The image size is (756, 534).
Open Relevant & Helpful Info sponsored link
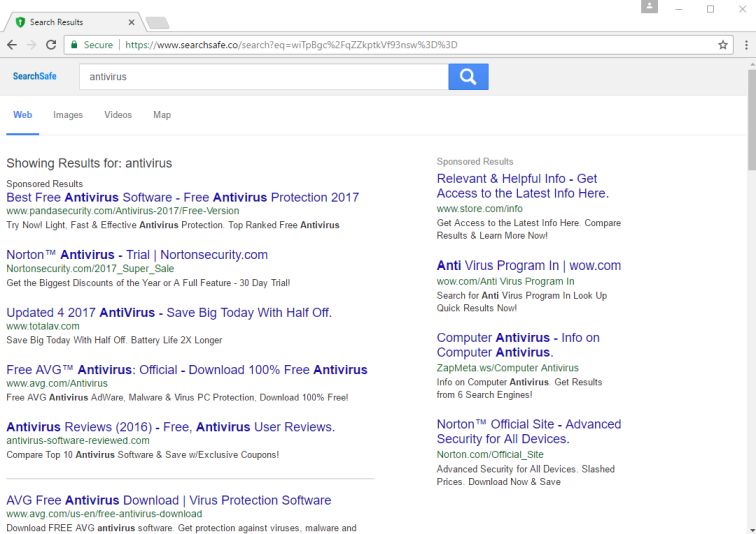(523, 186)
